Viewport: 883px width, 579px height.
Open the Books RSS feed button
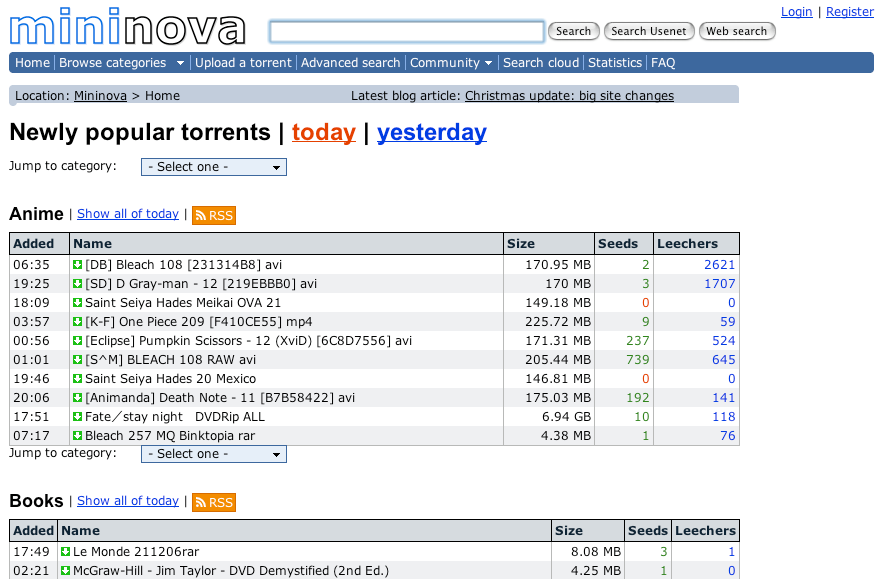point(214,502)
